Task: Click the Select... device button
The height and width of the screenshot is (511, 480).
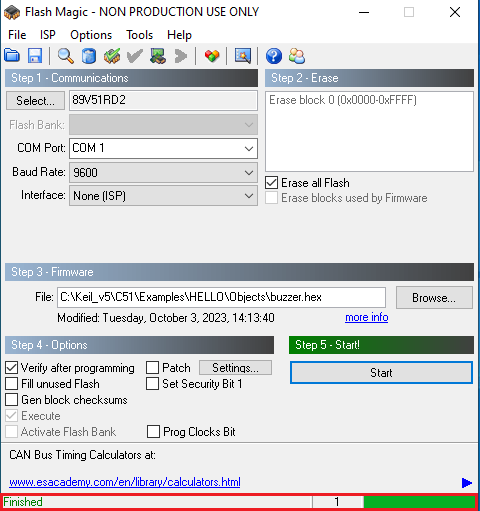Action: click(35, 100)
